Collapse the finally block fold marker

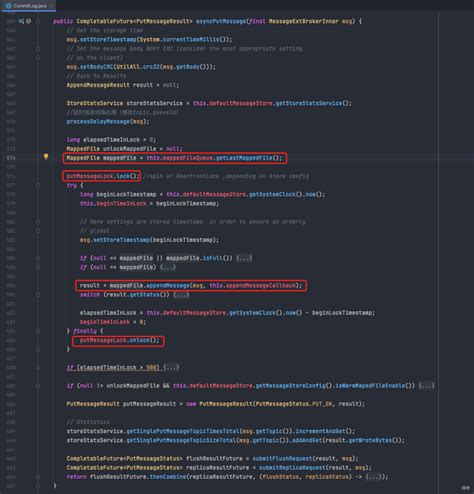coord(38,331)
